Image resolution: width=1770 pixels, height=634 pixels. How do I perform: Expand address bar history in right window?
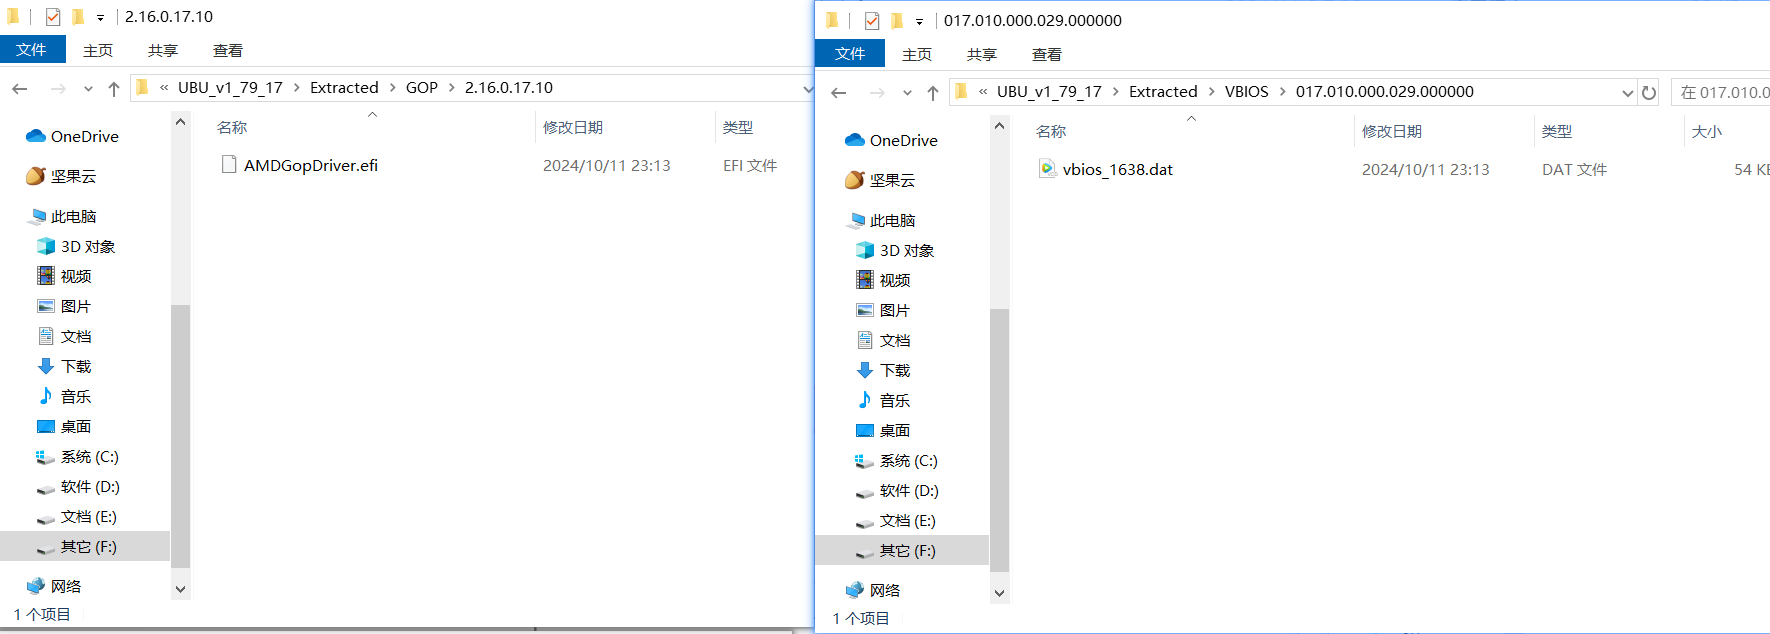pos(1627,92)
